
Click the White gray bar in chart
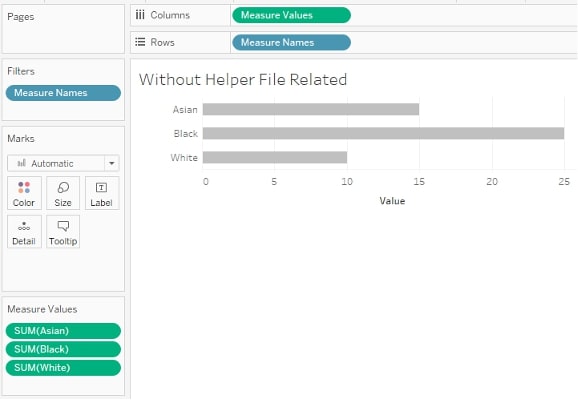click(x=275, y=157)
